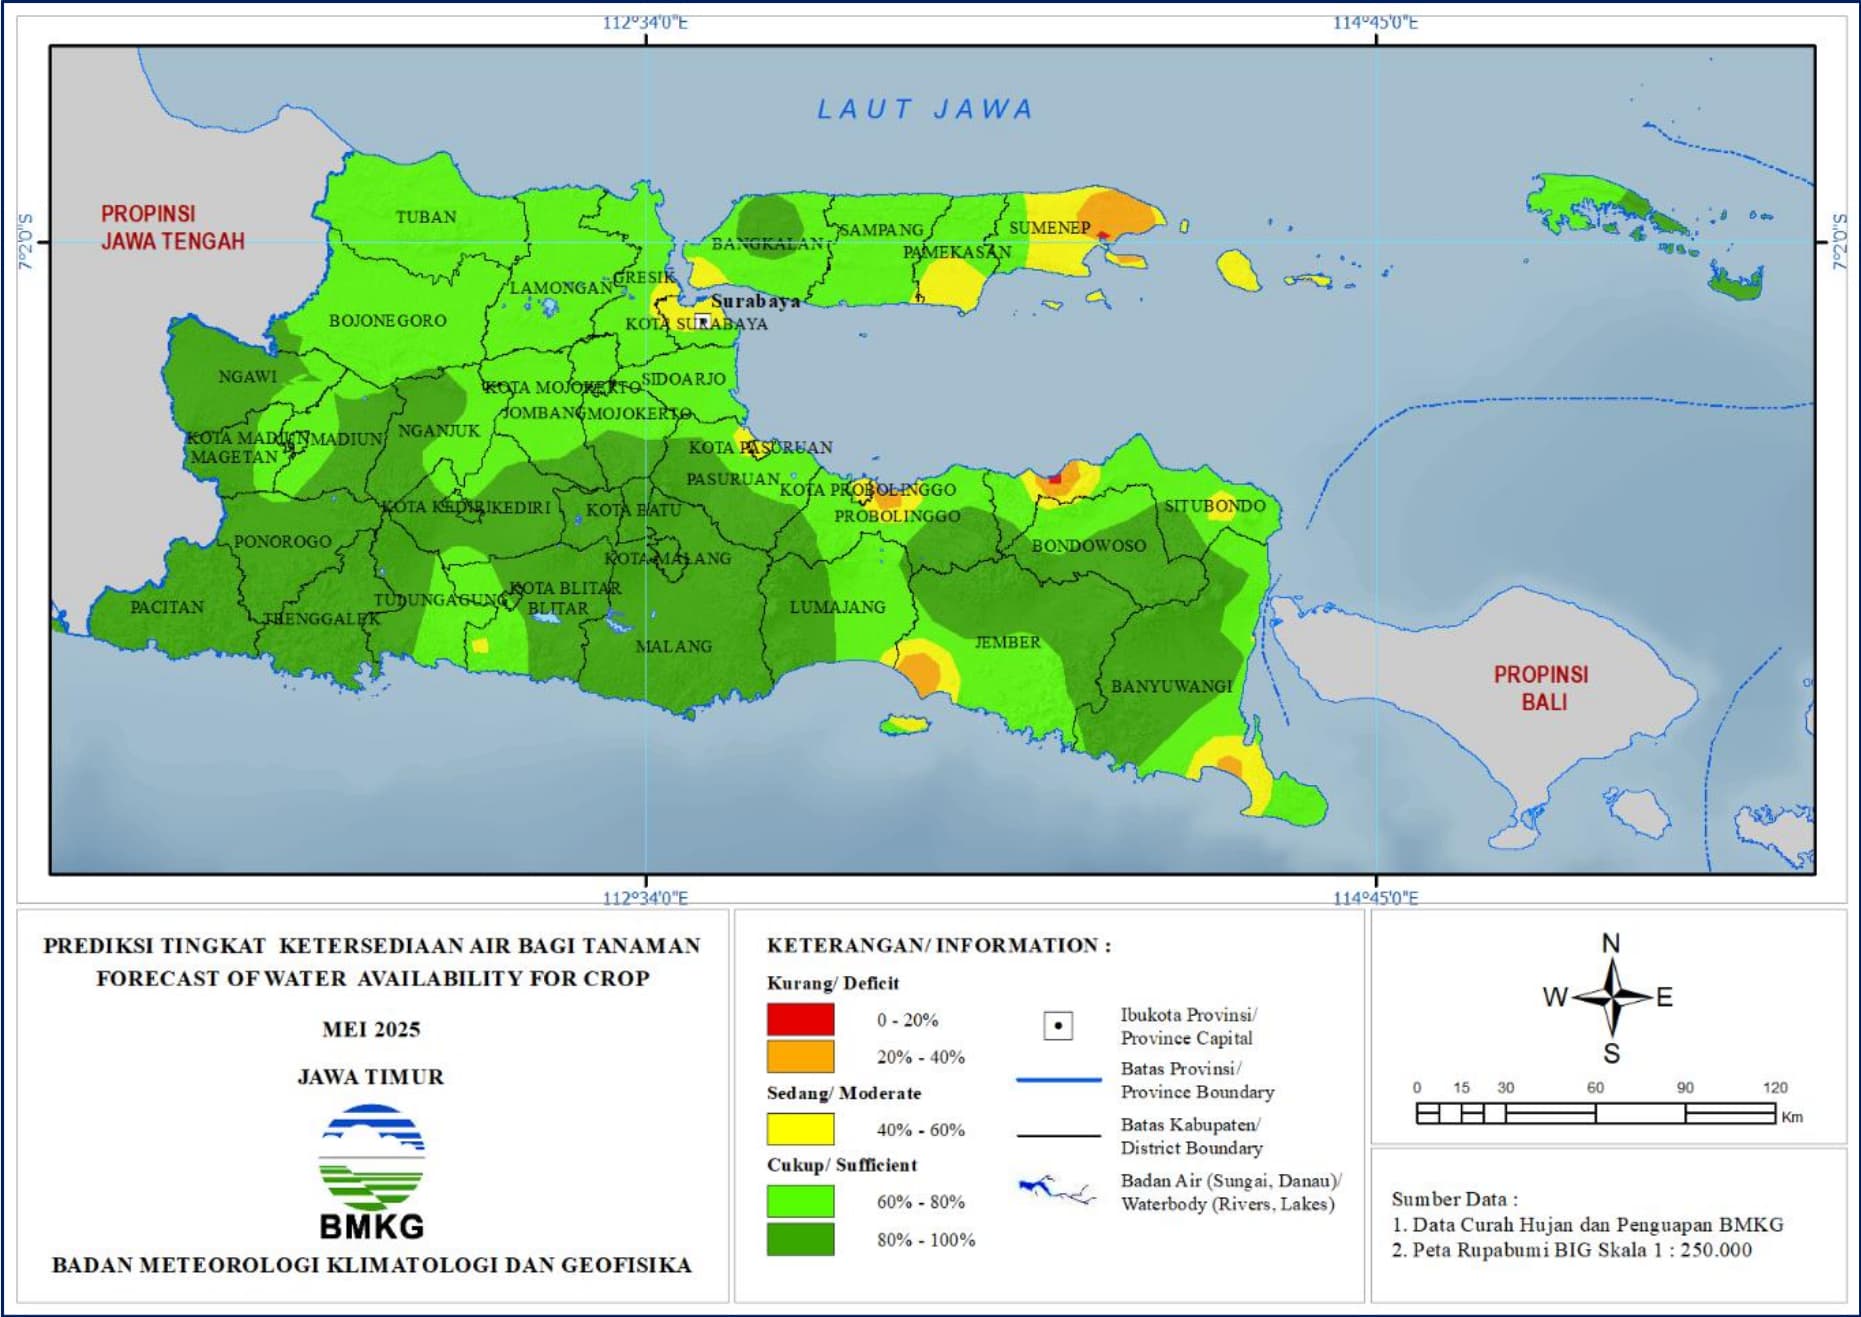This screenshot has width=1861, height=1317.
Task: Select the light green 60% - 80% swatch
Action: 800,1201
